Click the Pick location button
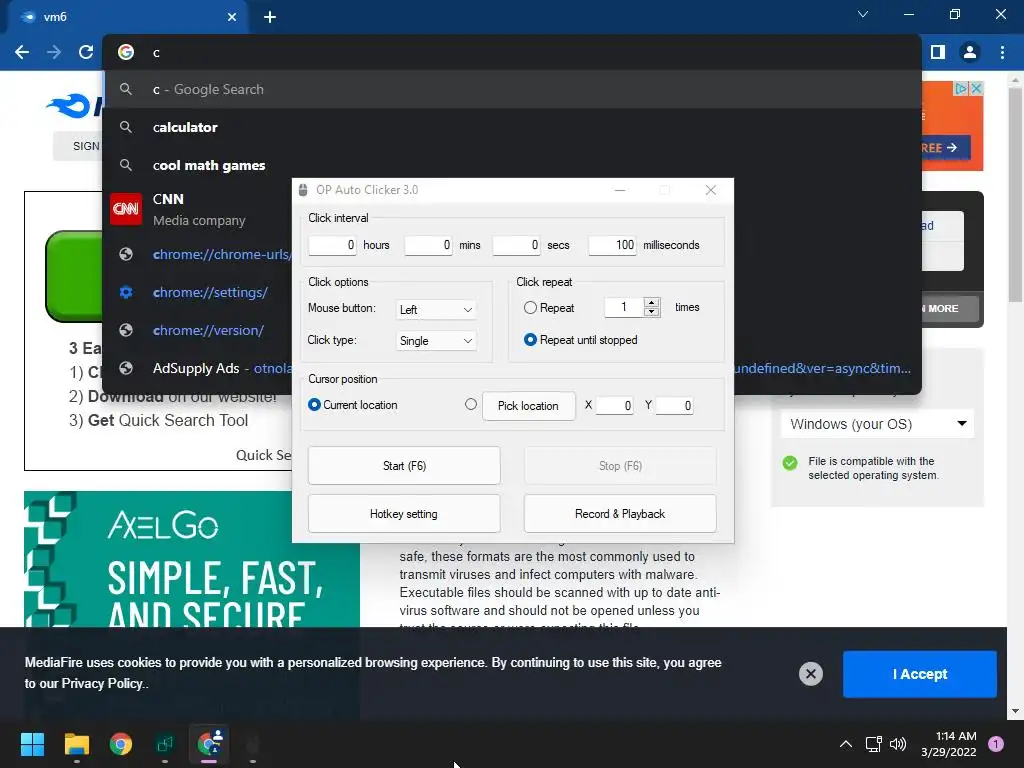This screenshot has width=1024, height=768. coord(528,406)
